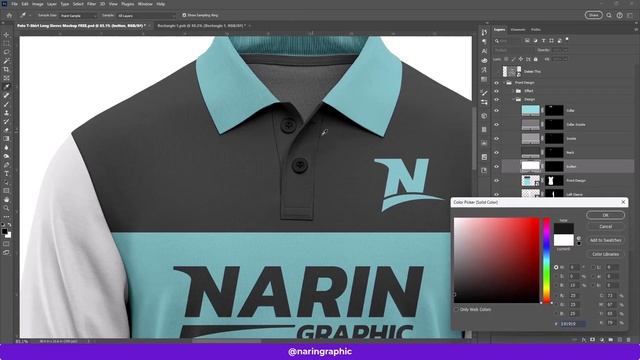Open the layer blend mode dropdown
This screenshot has height=360, width=640.
tap(514, 50)
